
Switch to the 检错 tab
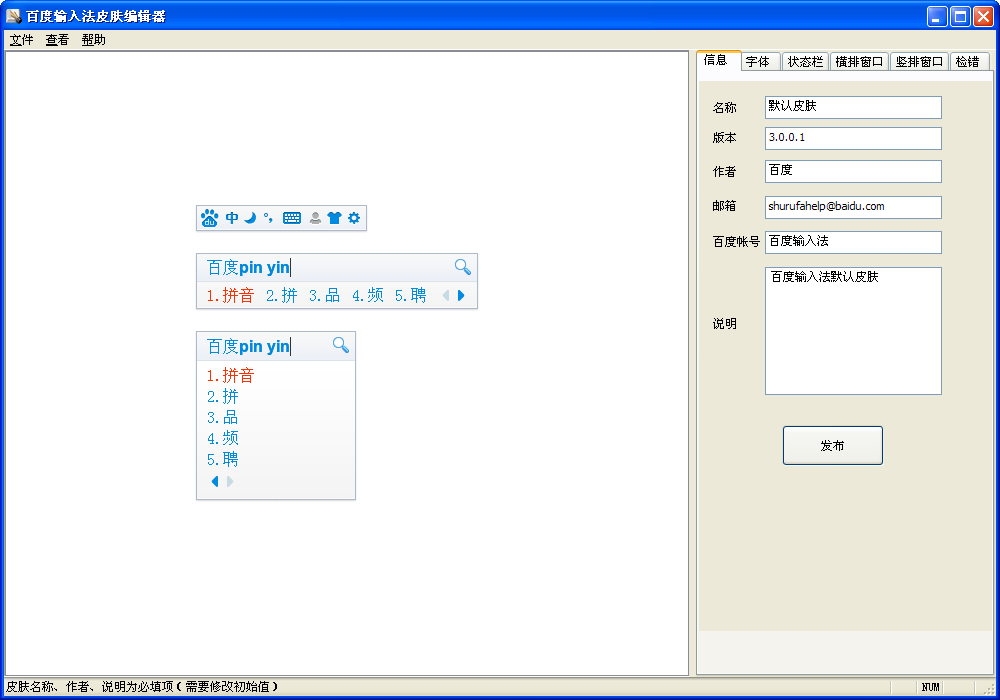click(969, 62)
